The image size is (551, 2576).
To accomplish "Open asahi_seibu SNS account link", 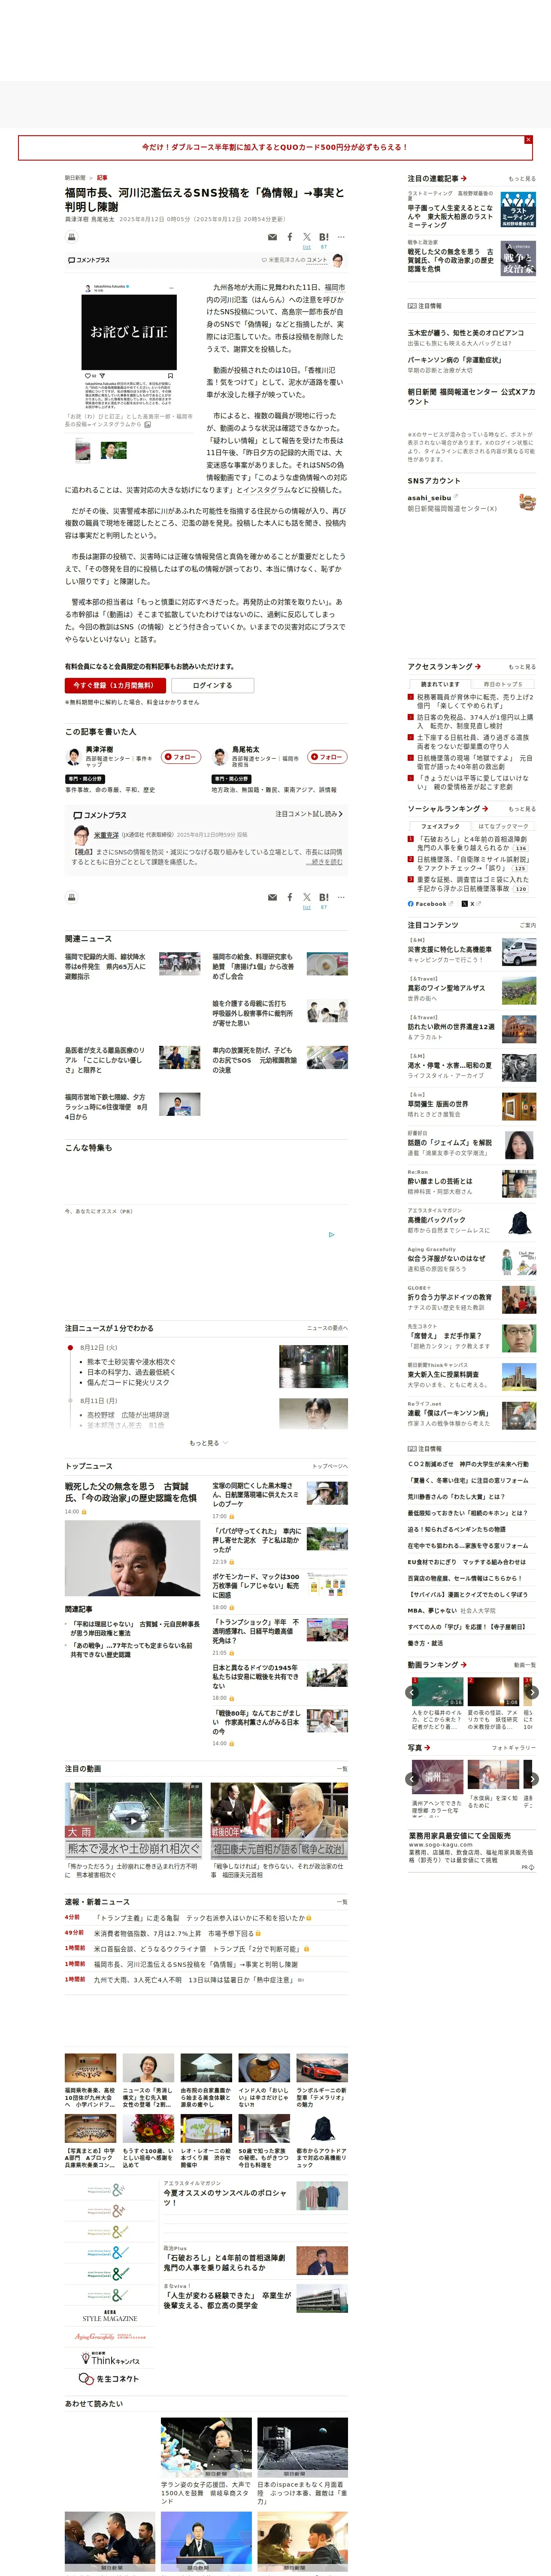I will coord(429,497).
